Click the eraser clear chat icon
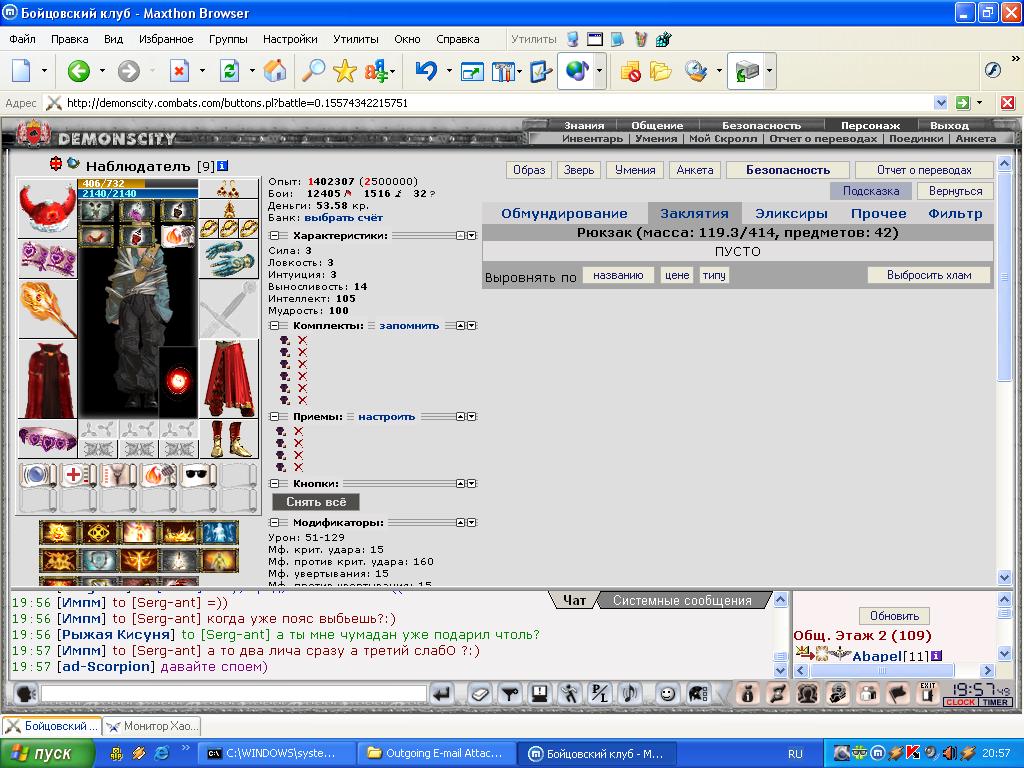The height and width of the screenshot is (768, 1024). click(x=480, y=693)
